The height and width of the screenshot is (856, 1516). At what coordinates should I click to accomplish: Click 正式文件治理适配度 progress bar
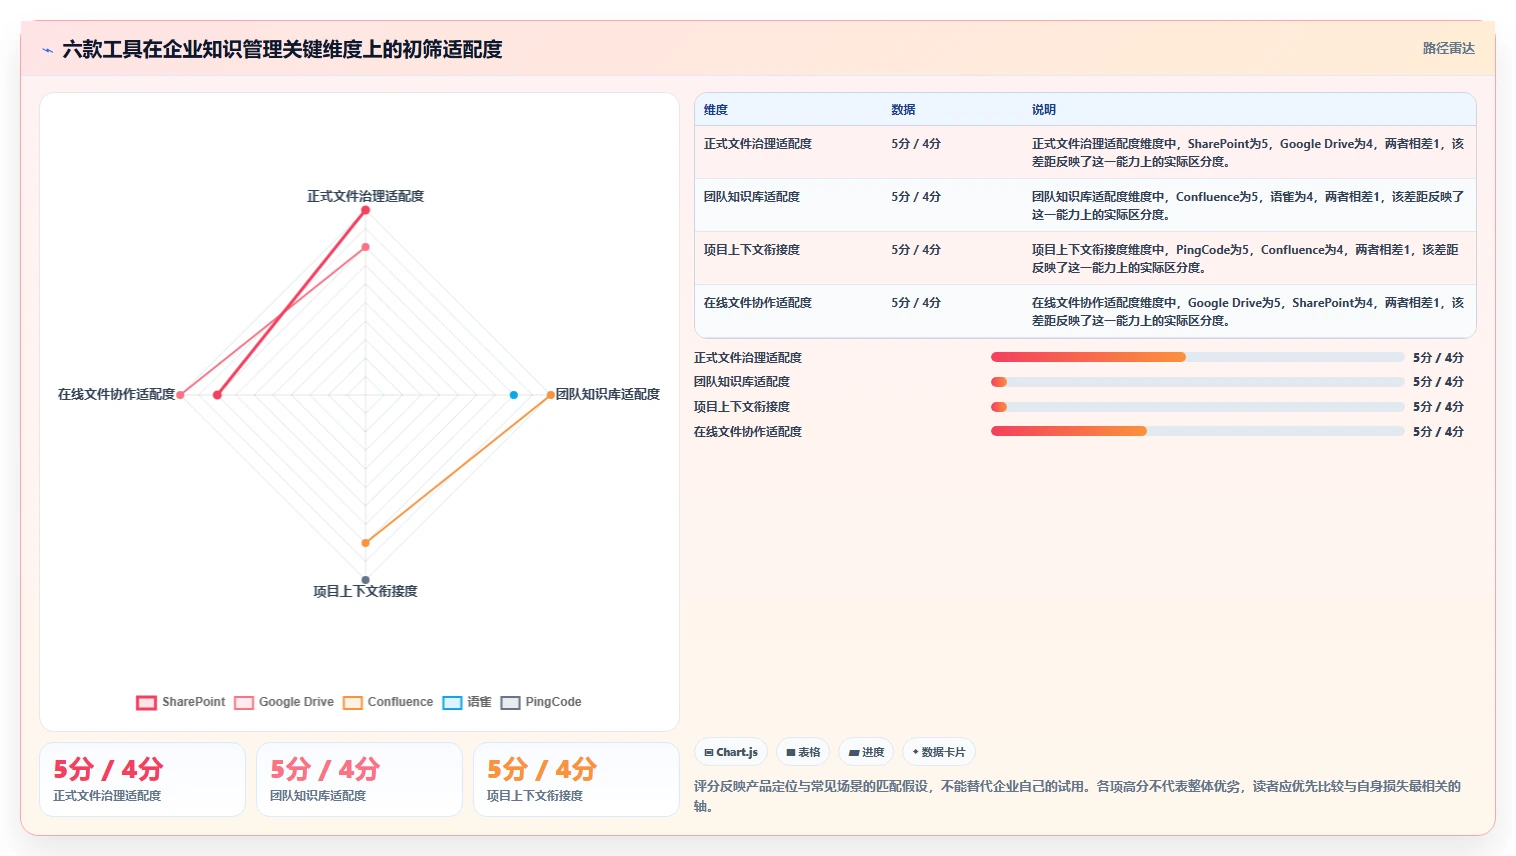coord(1197,357)
